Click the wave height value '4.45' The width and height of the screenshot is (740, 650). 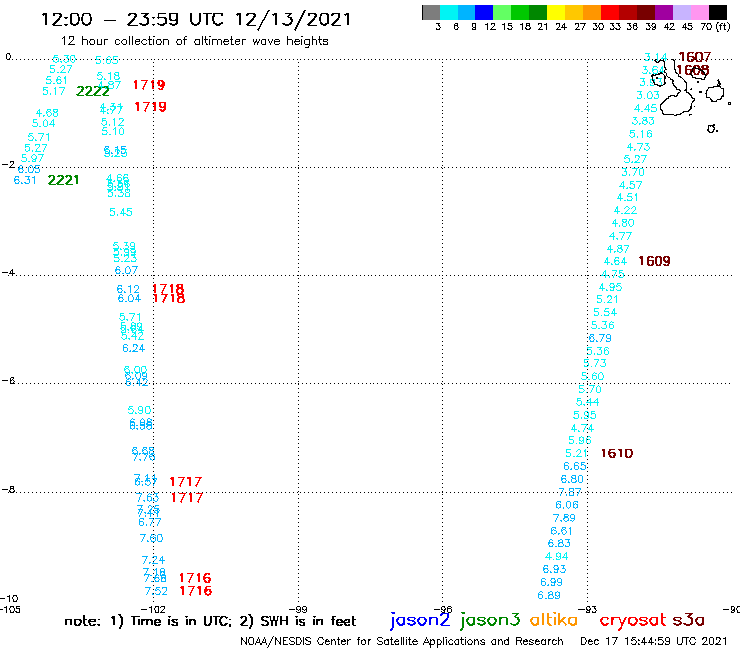tap(646, 108)
